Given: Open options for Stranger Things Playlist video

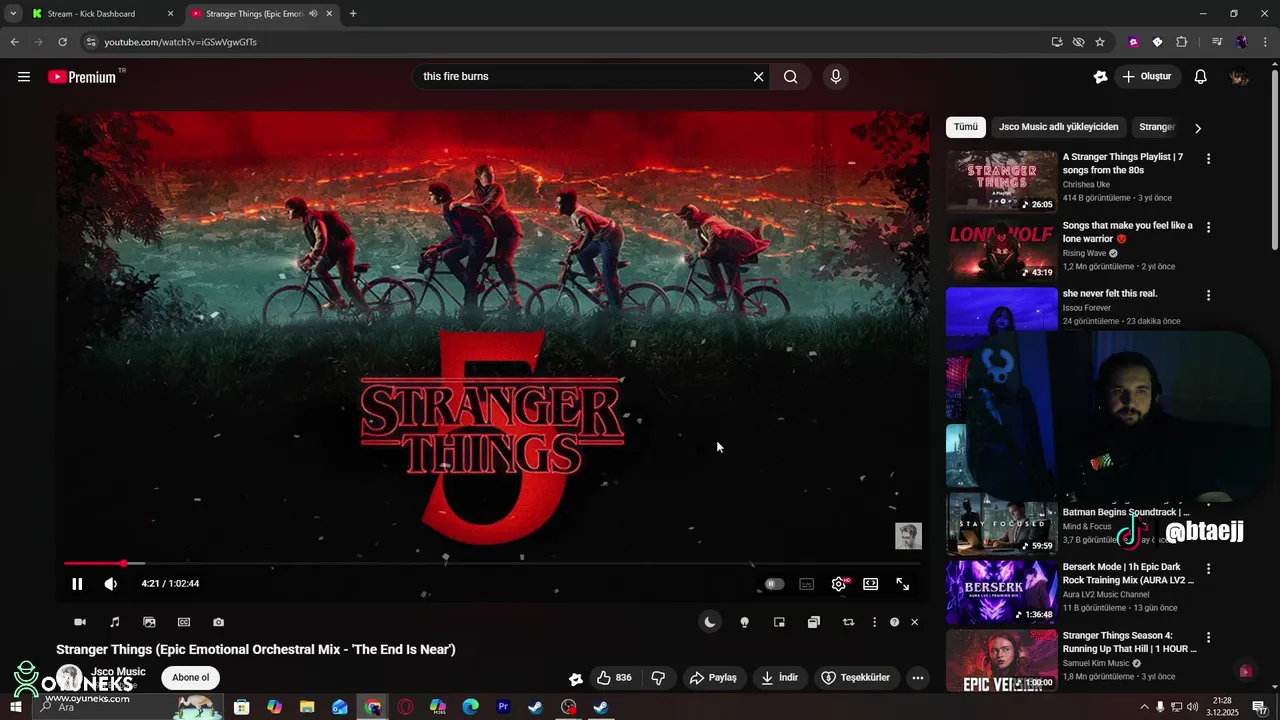Looking at the screenshot, I should pyautogui.click(x=1208, y=159).
